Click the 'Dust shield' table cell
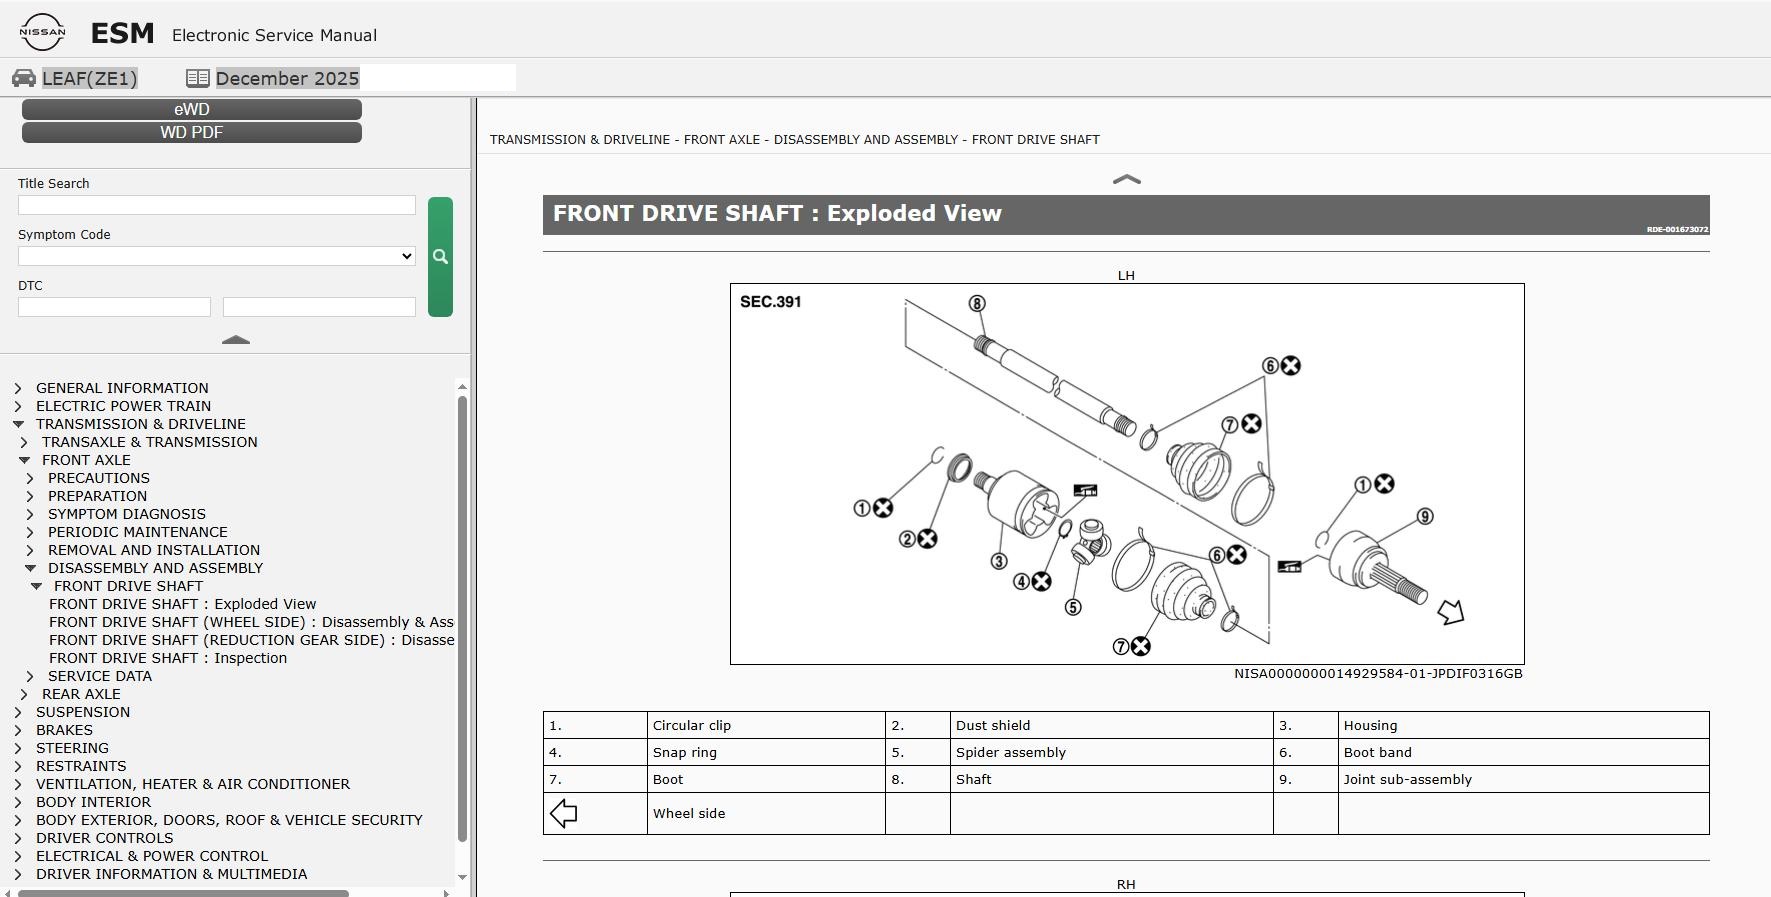The image size is (1771, 897). pyautogui.click(x=1111, y=725)
